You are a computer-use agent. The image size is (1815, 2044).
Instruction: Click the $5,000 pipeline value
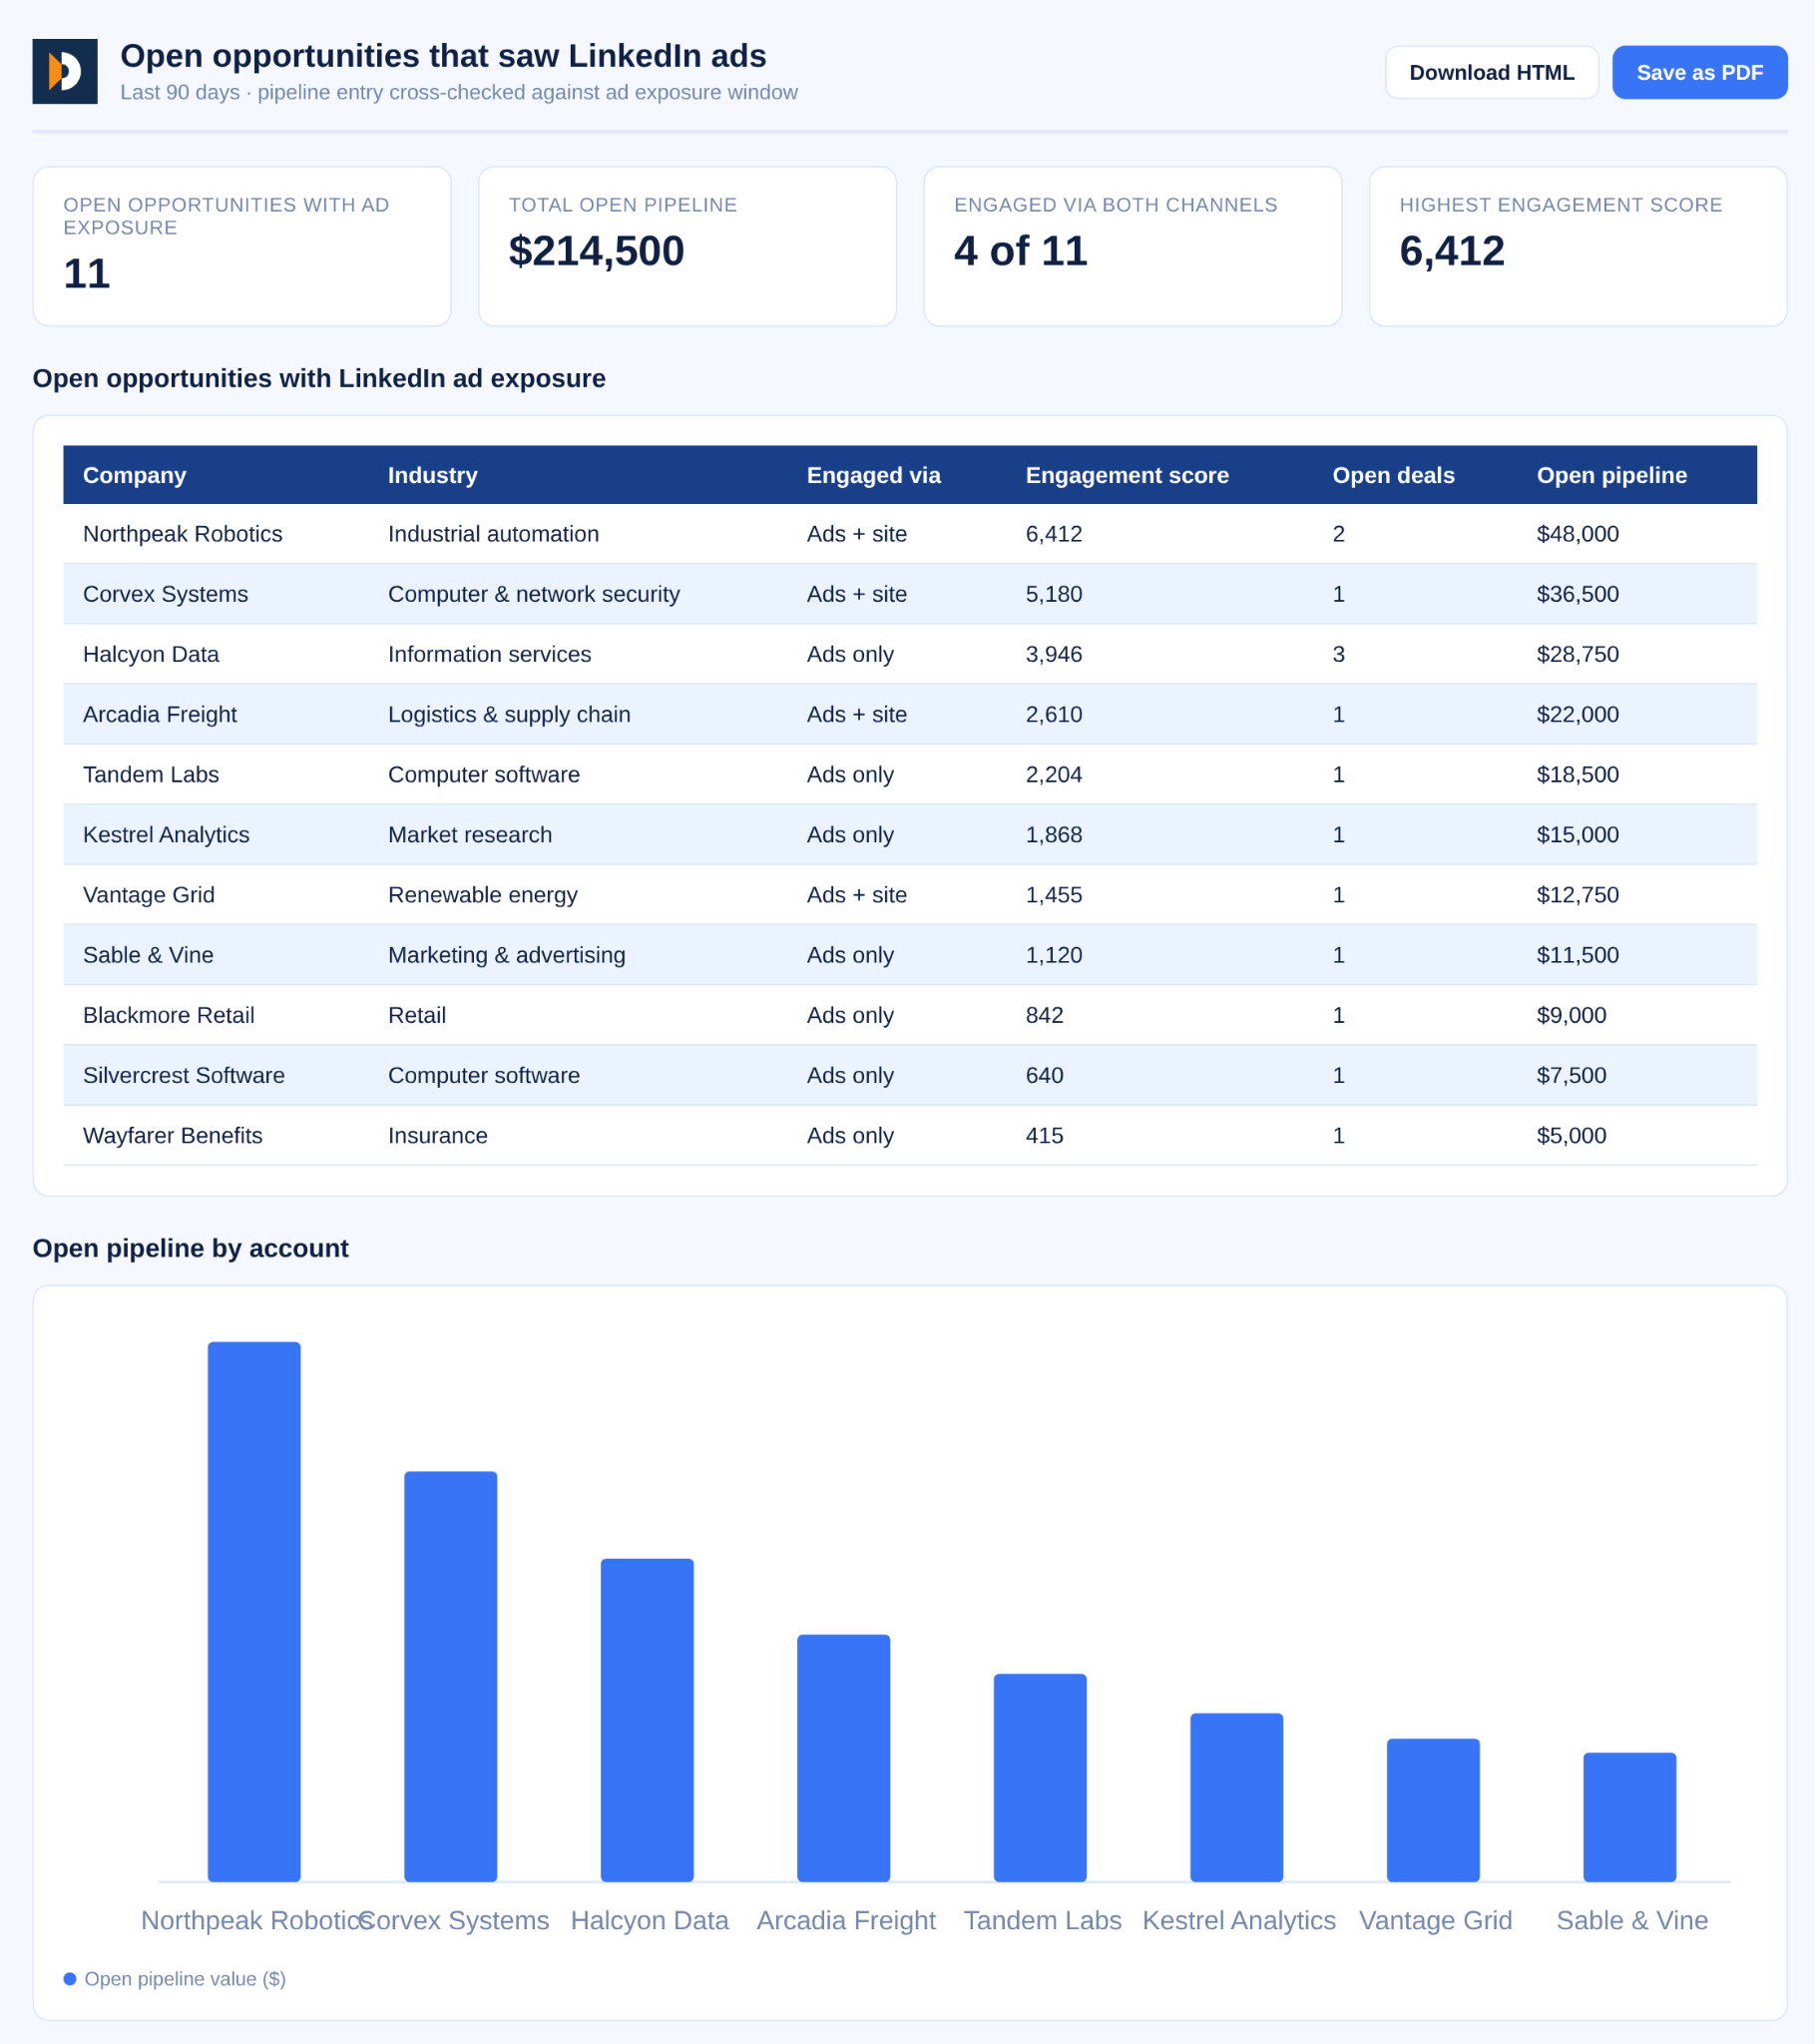tap(1571, 1135)
